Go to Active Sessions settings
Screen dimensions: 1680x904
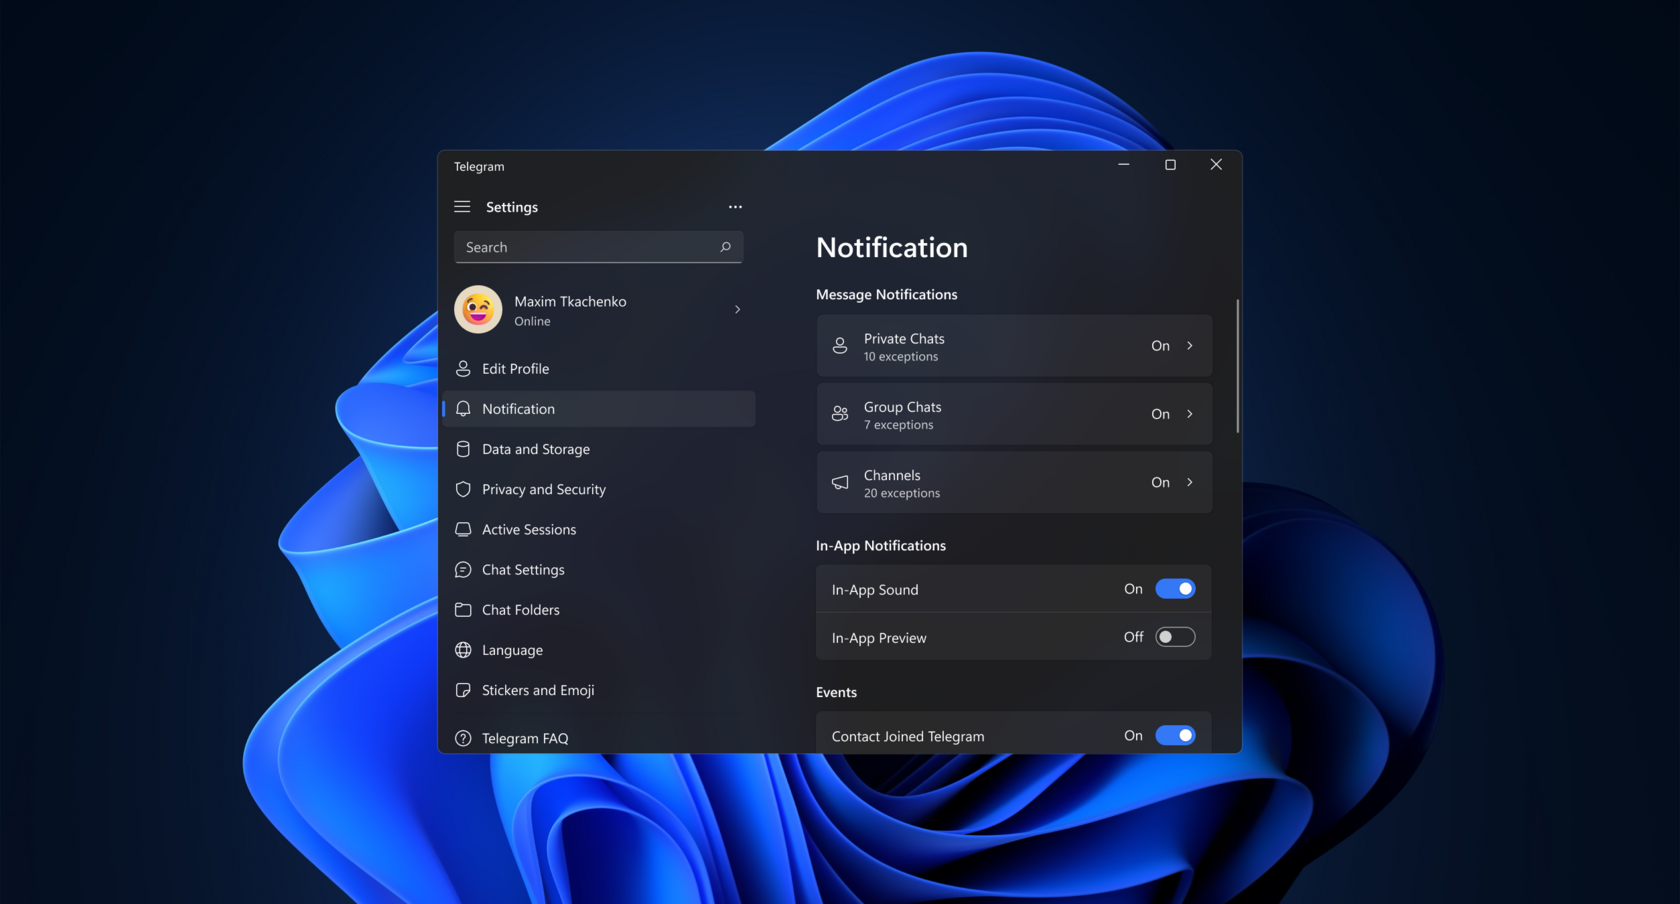pyautogui.click(x=598, y=529)
